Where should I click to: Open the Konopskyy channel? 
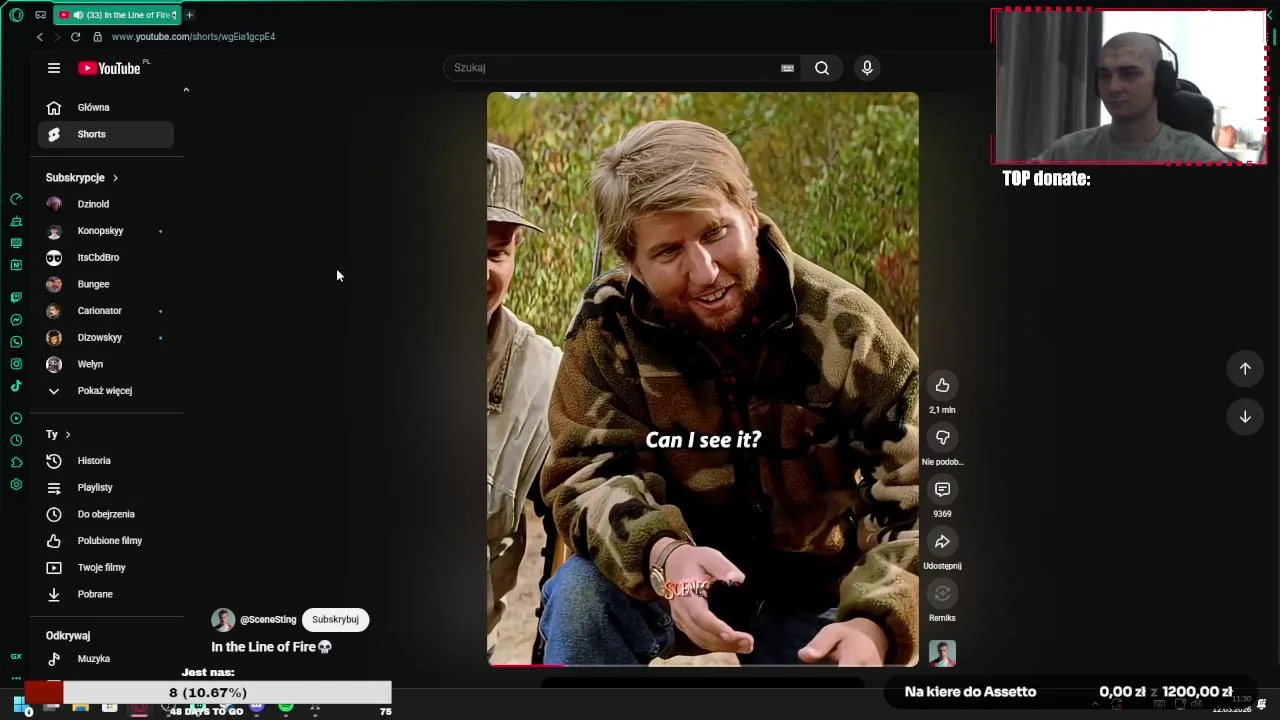(106, 231)
